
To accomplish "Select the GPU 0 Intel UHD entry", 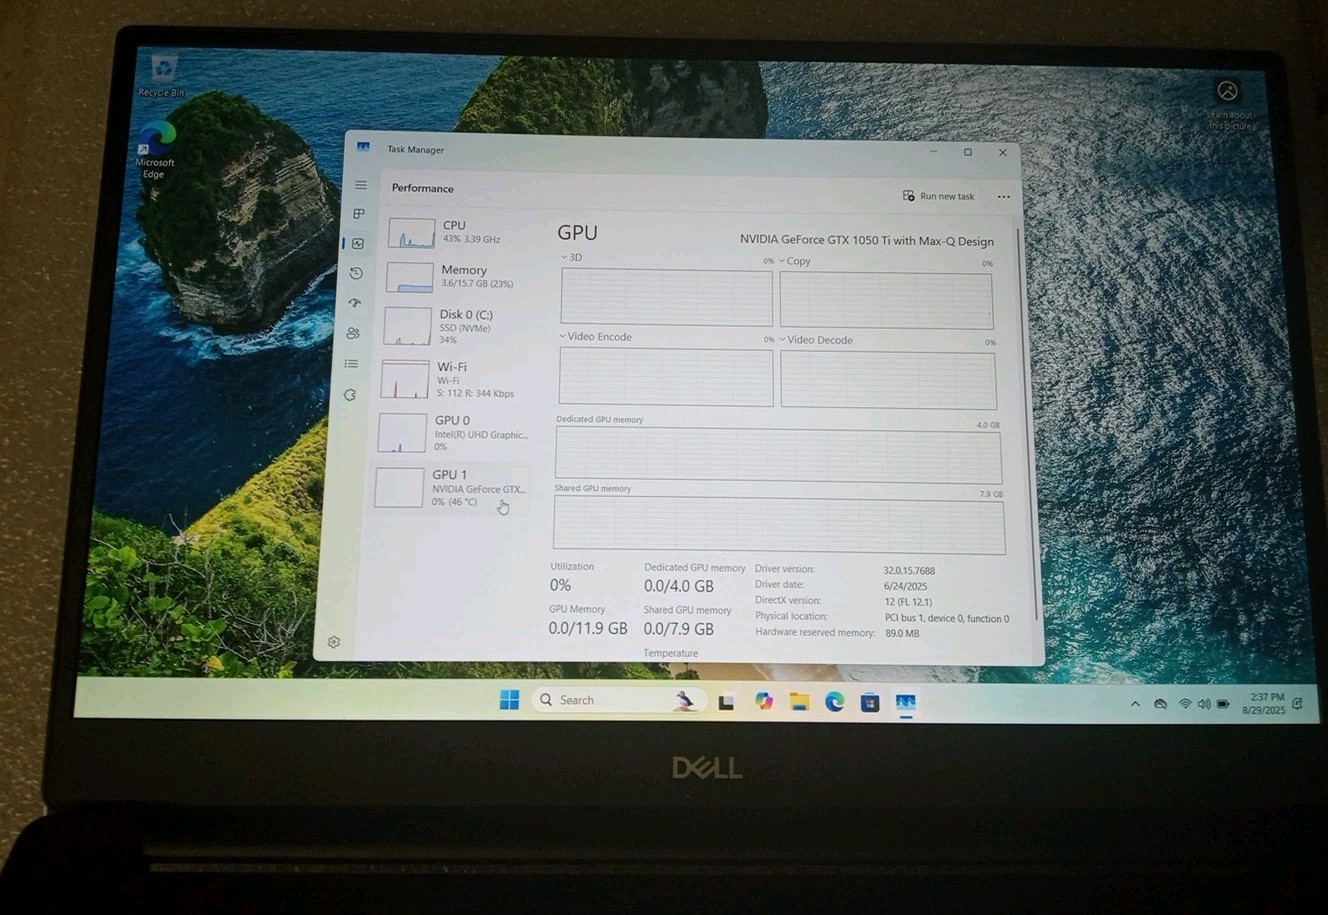I will (452, 433).
